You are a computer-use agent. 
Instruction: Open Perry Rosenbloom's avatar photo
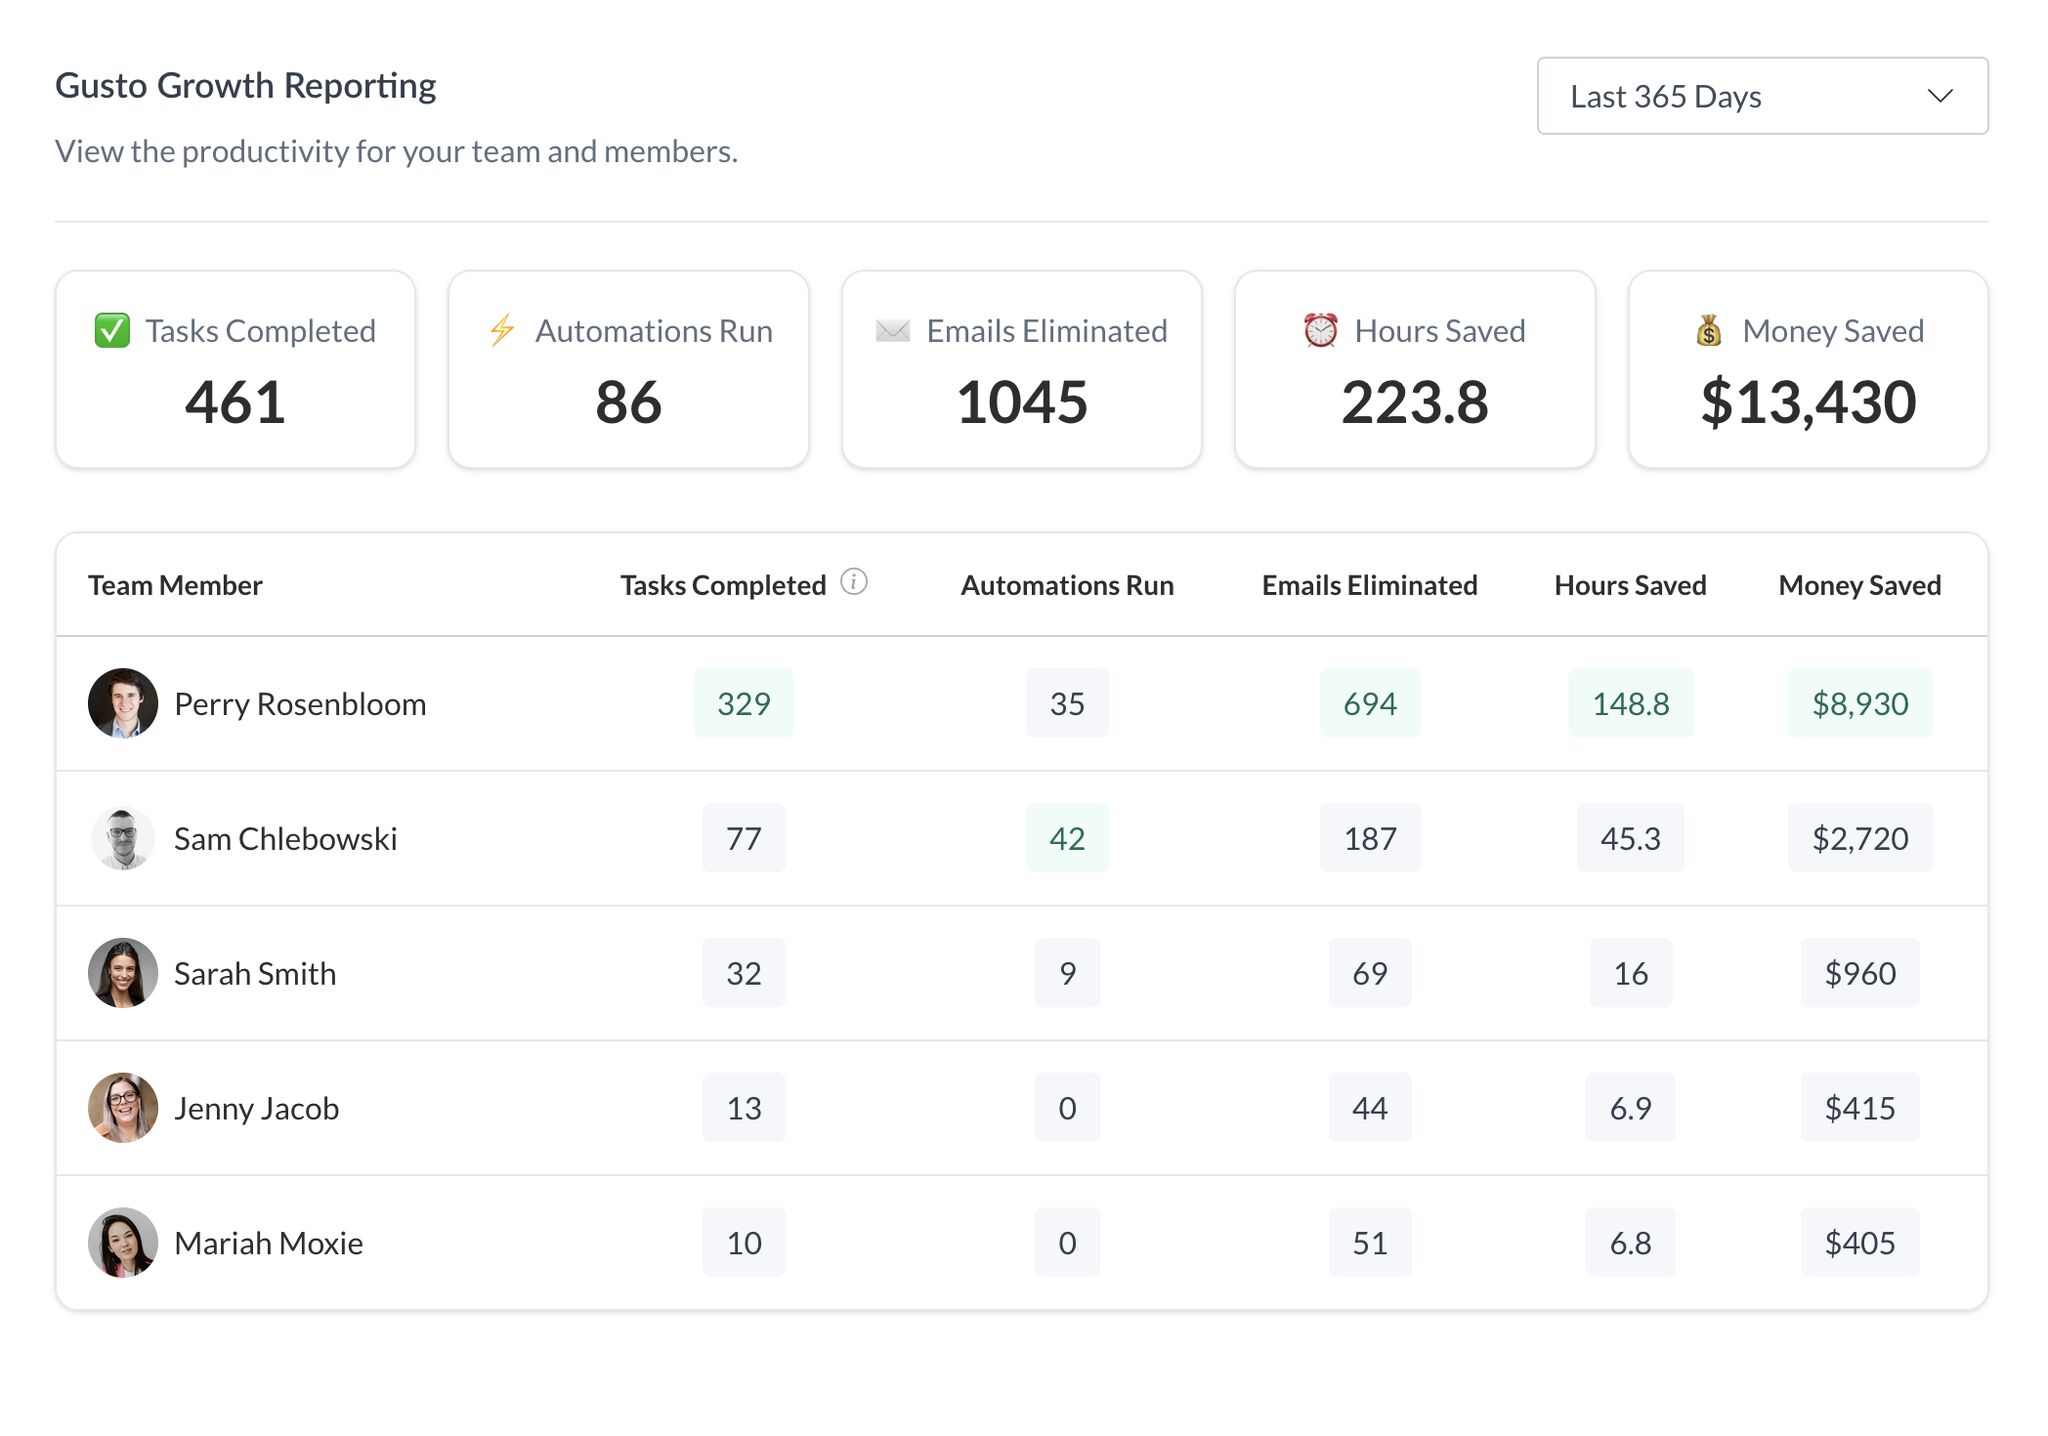[x=123, y=703]
